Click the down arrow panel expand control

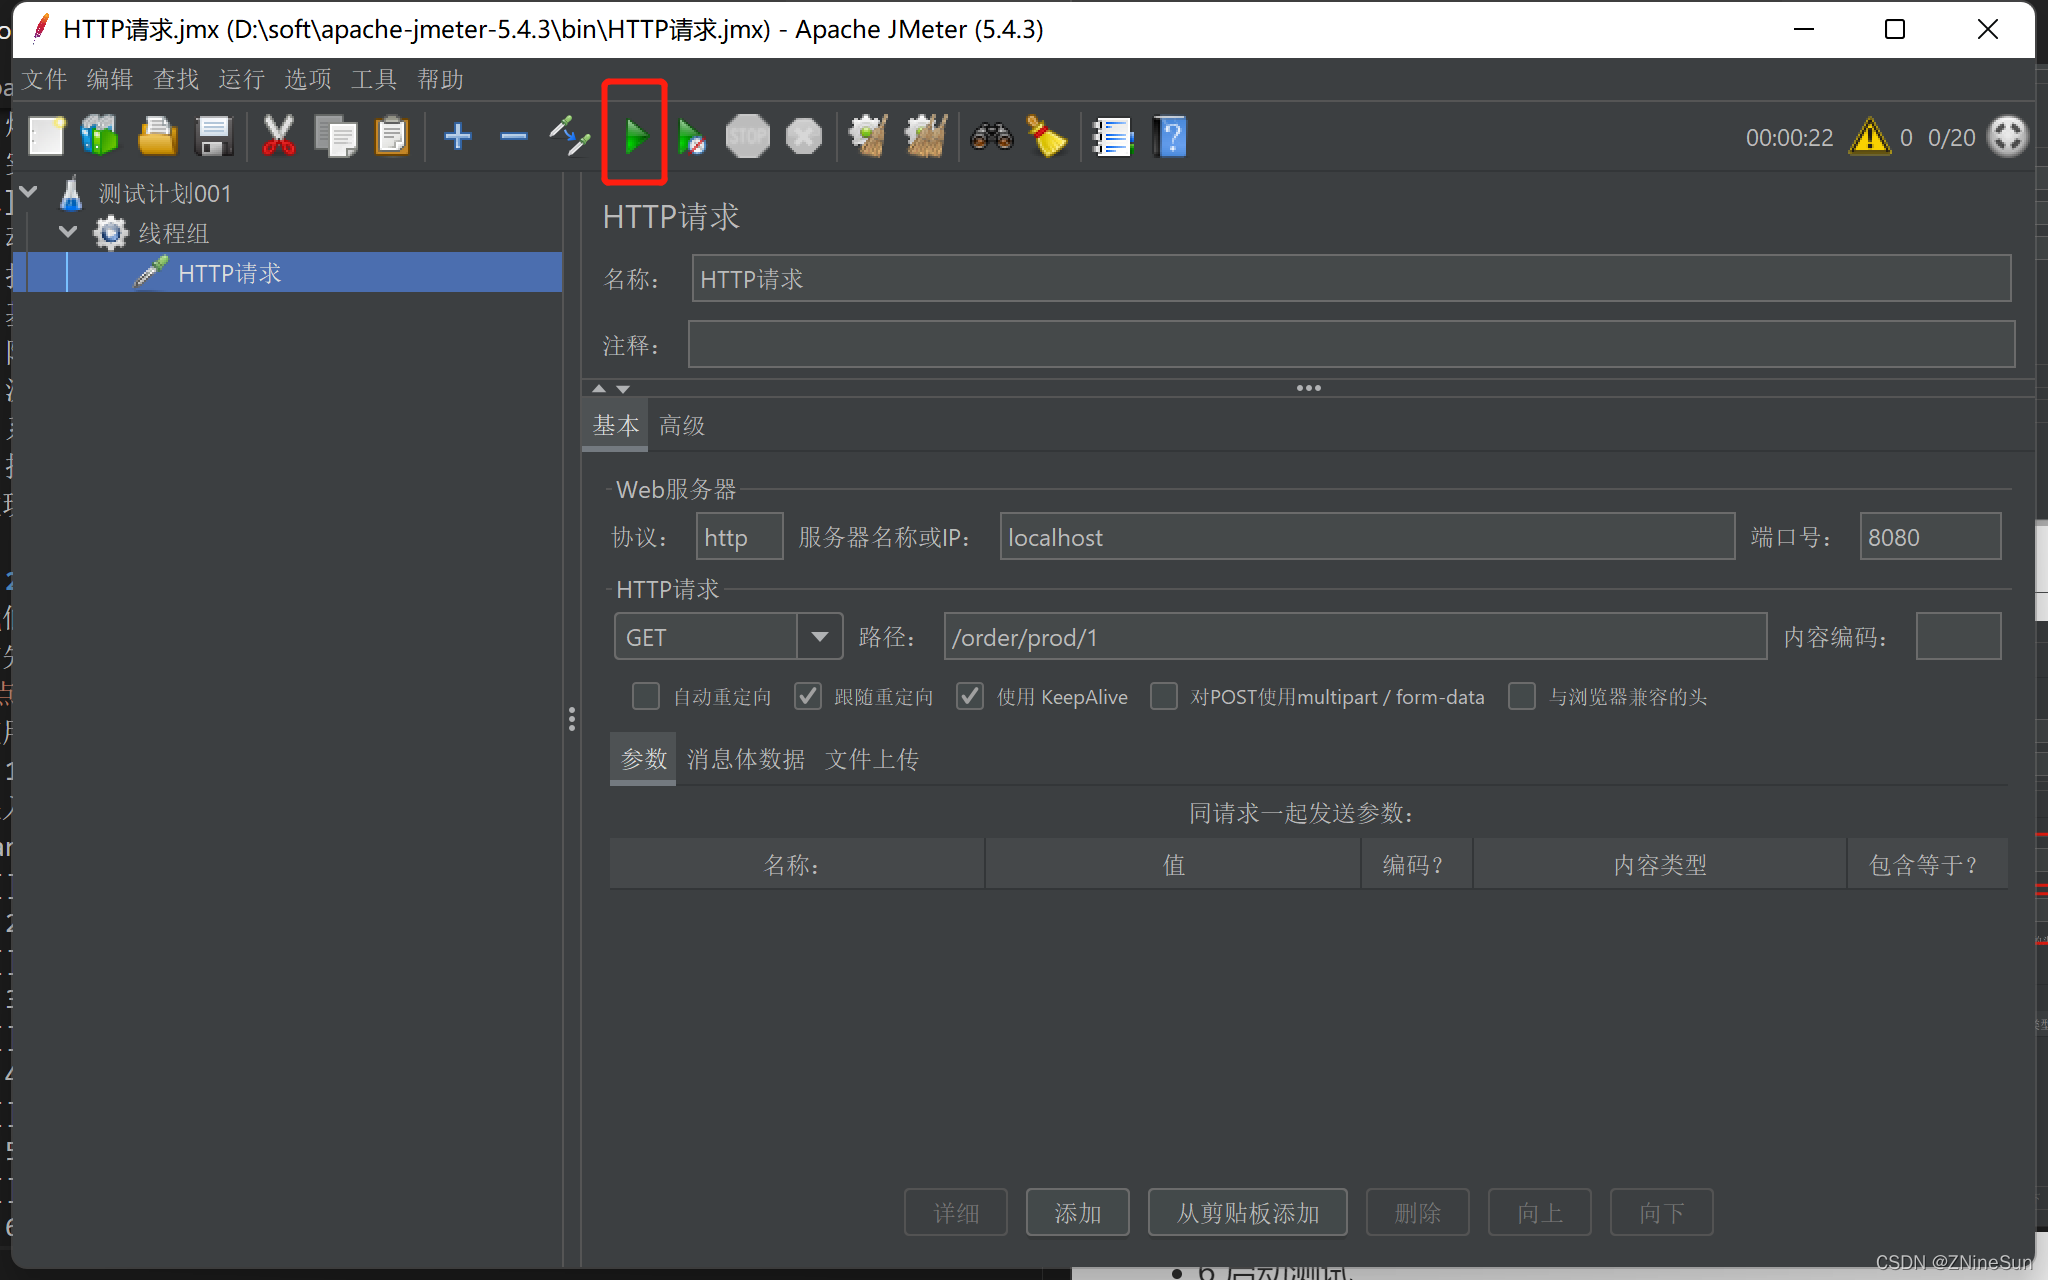click(x=623, y=388)
